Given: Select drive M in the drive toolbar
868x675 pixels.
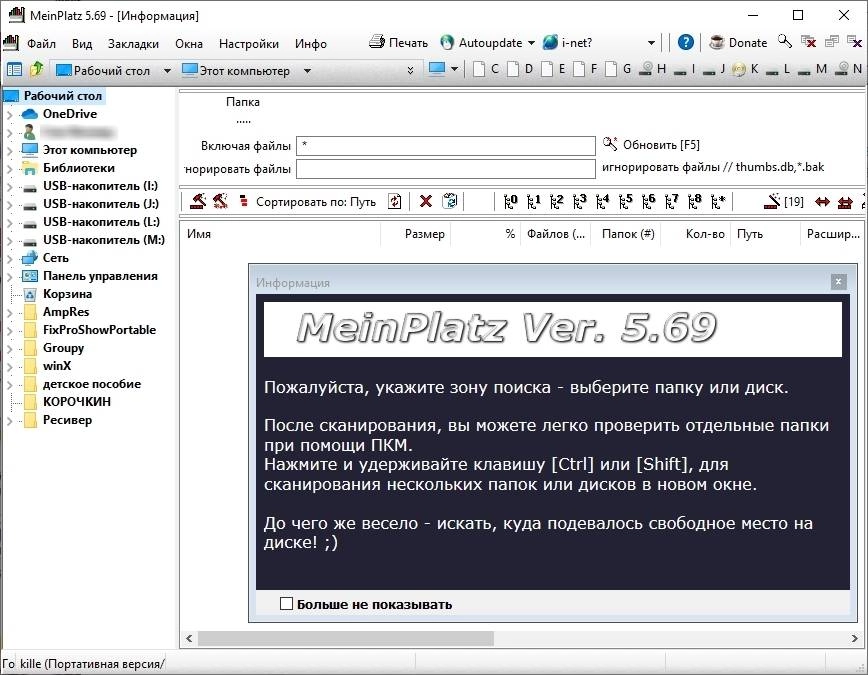Looking at the screenshot, I should click(813, 69).
